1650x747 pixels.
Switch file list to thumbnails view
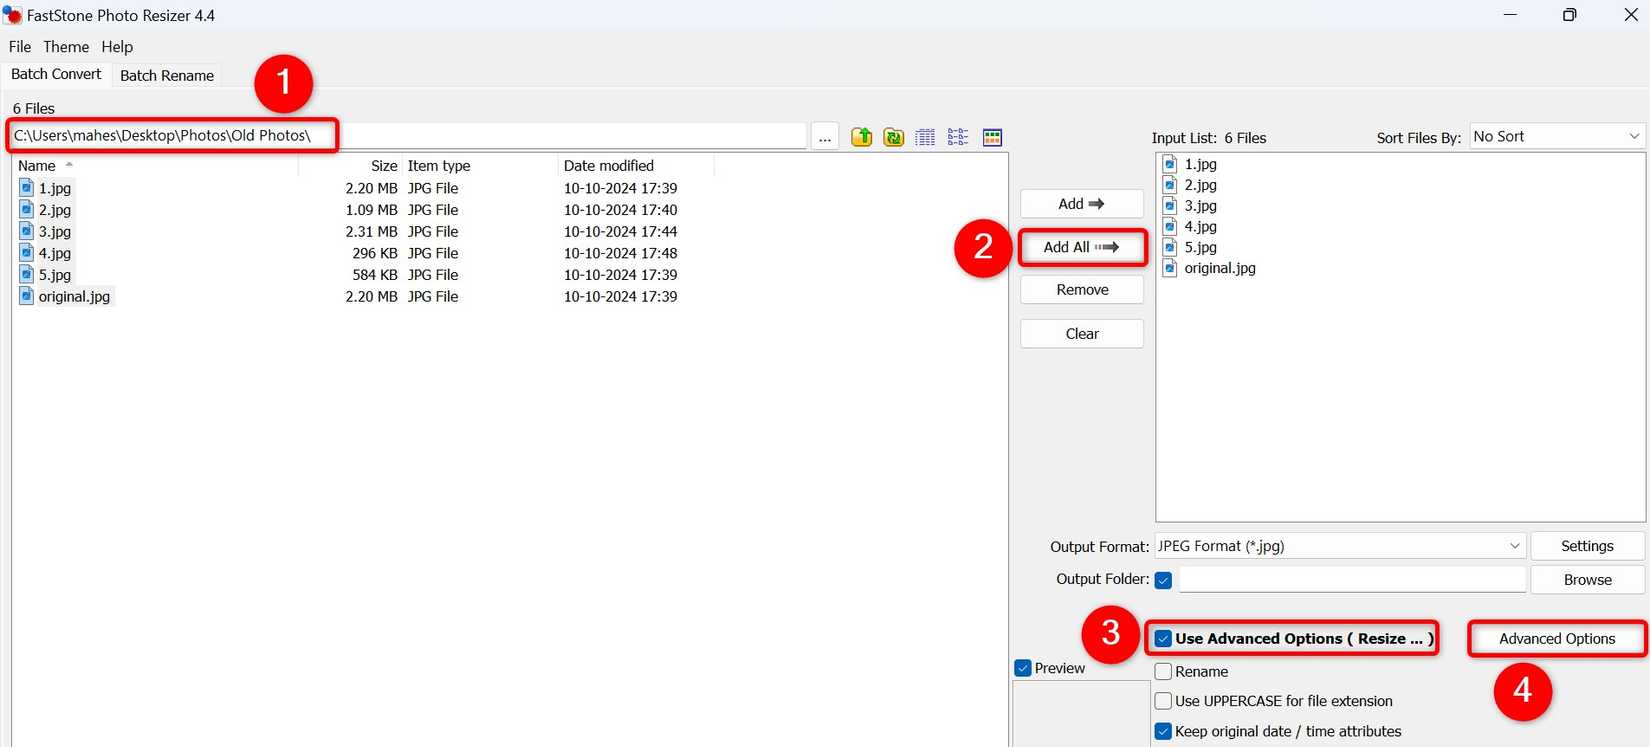[992, 137]
